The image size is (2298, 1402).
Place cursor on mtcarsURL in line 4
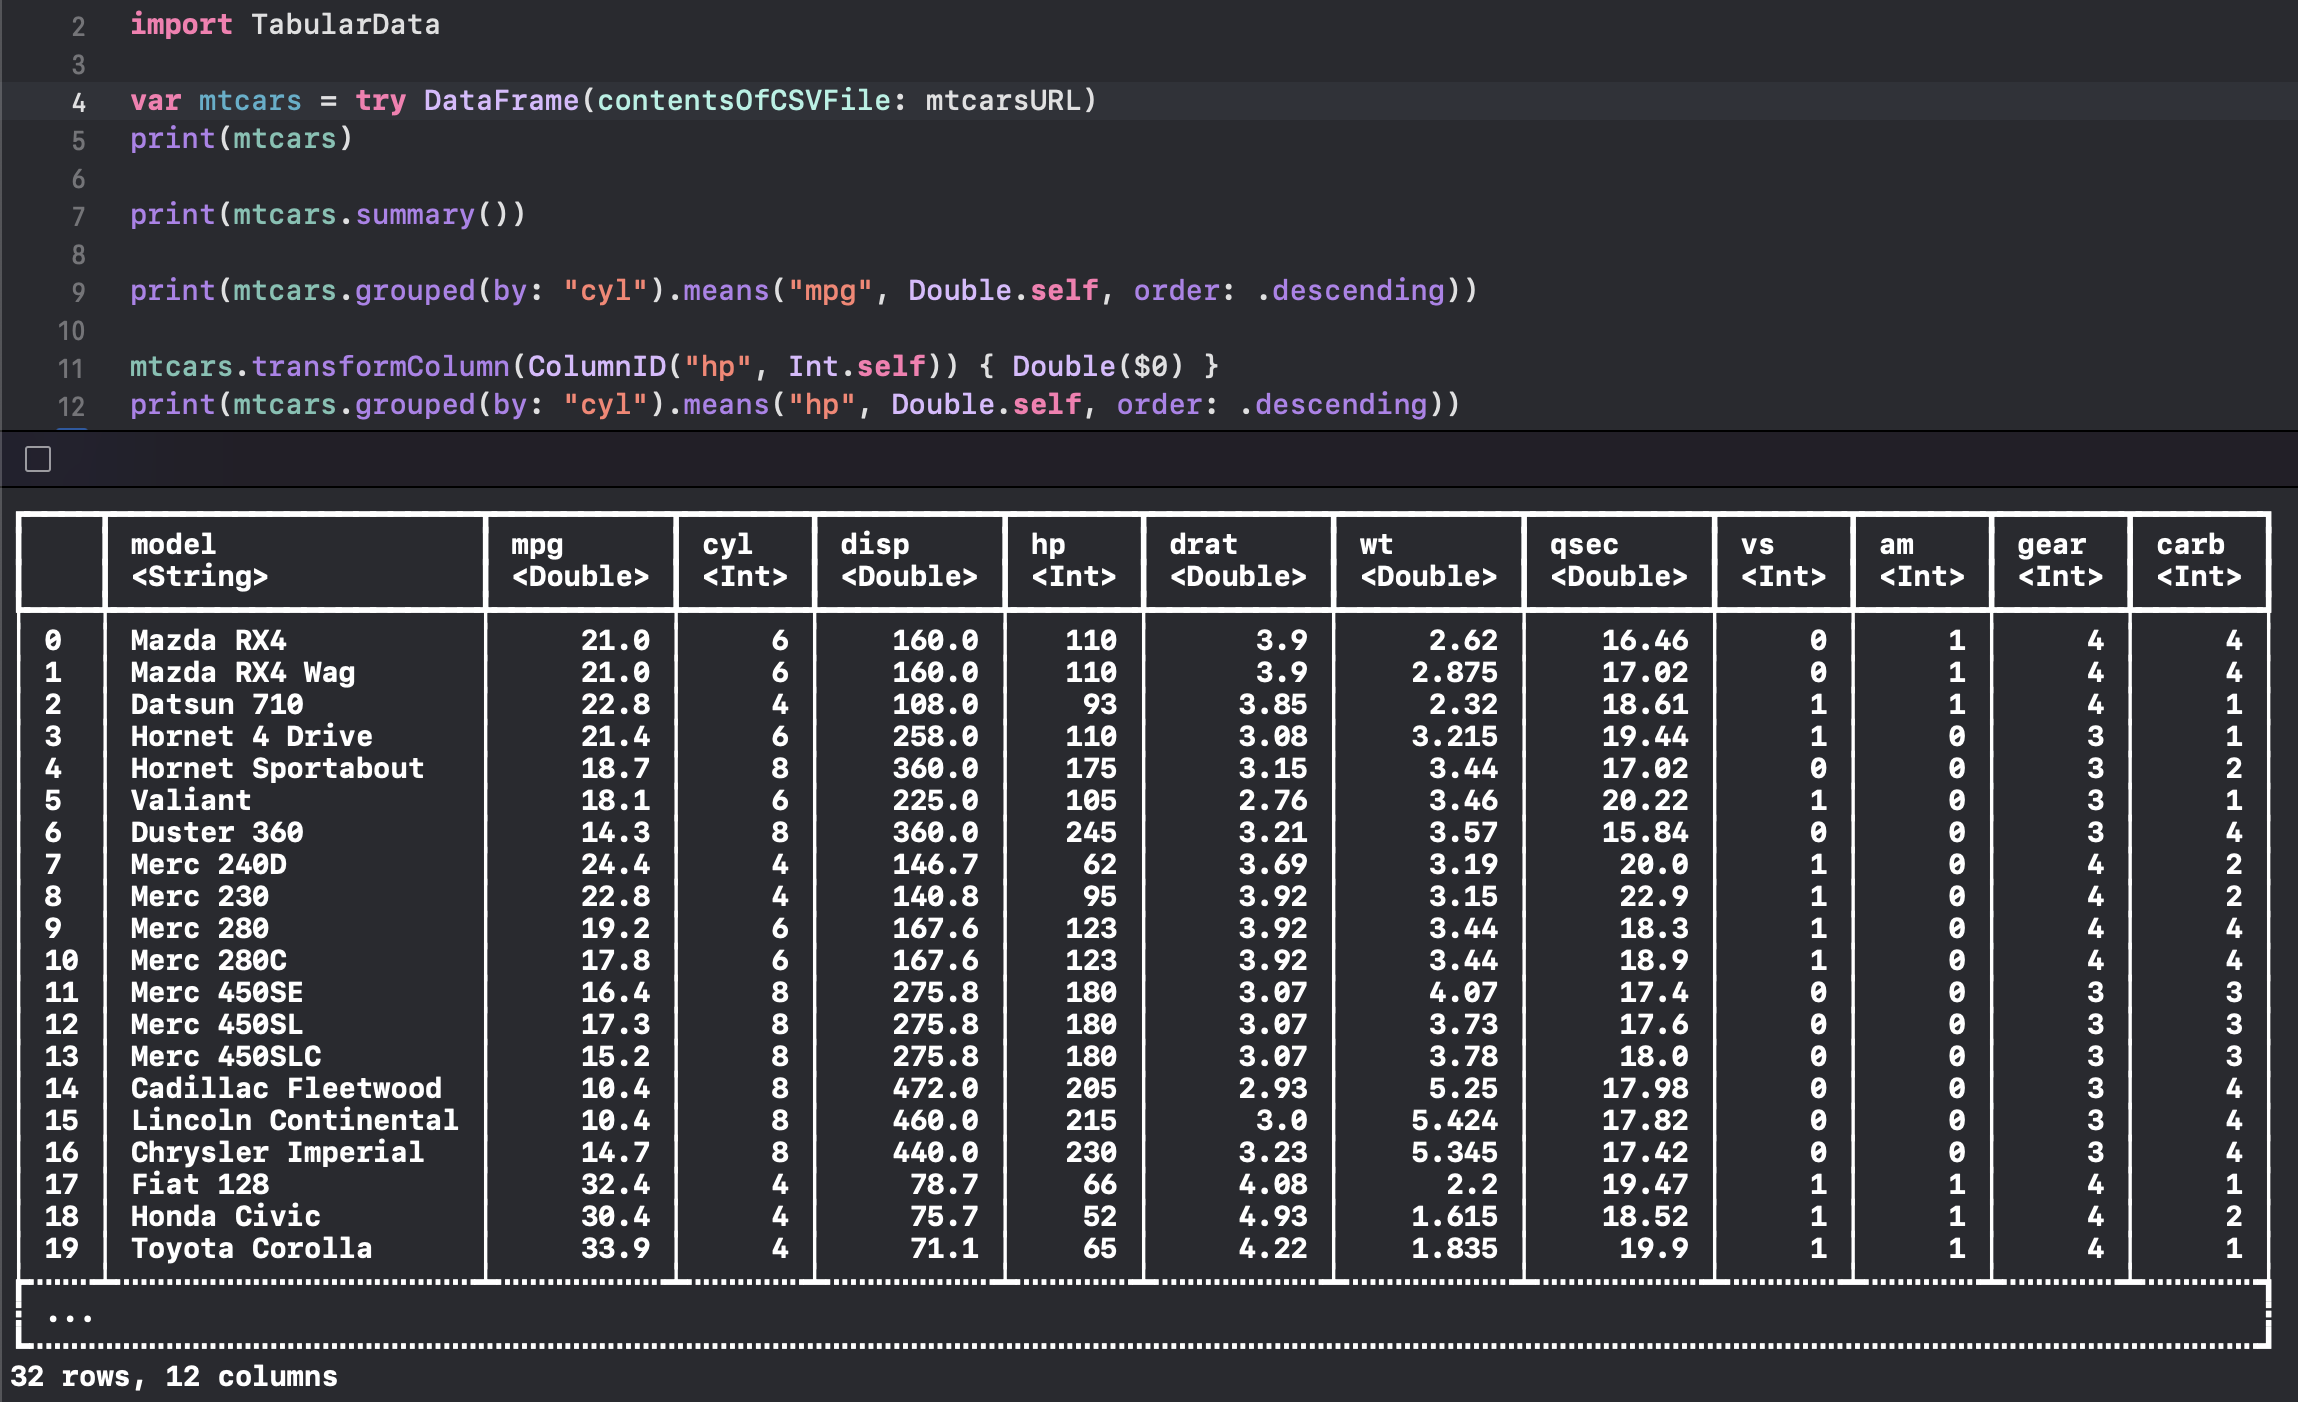click(x=1002, y=101)
